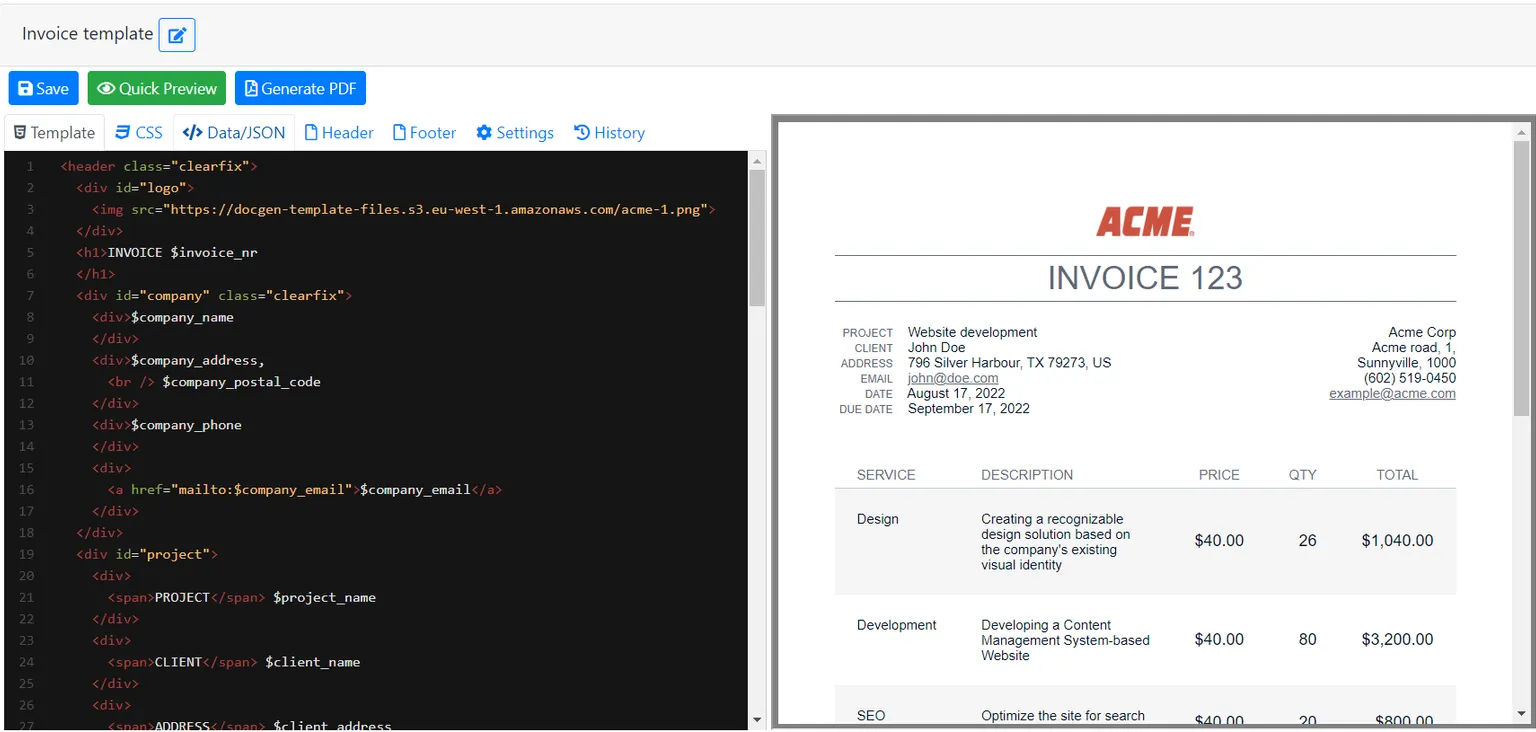This screenshot has width=1536, height=732.
Task: Place cursor on the $company_name code line
Action: tap(182, 317)
